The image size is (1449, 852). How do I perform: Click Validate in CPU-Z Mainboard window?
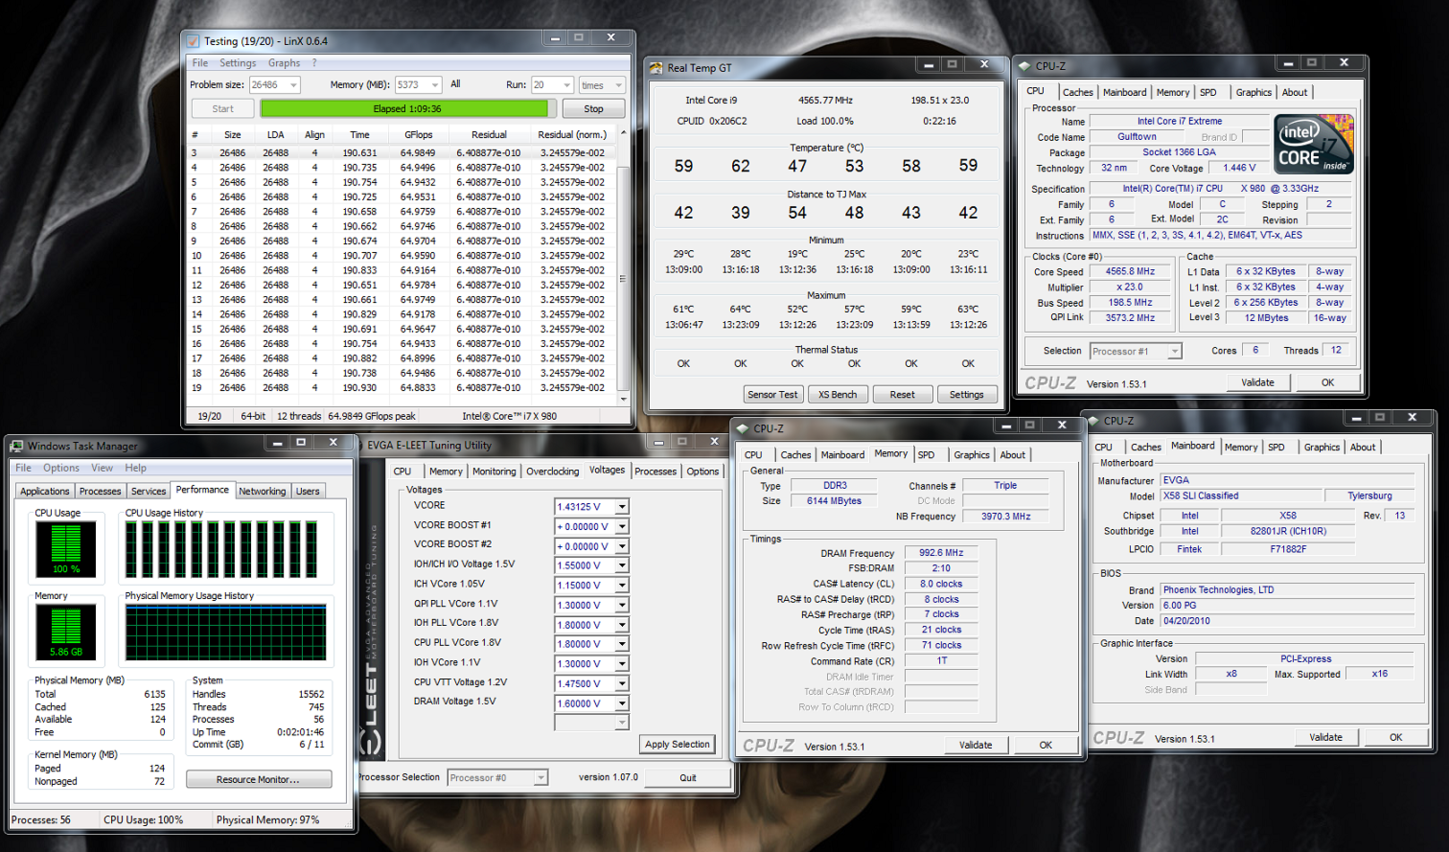point(1325,737)
